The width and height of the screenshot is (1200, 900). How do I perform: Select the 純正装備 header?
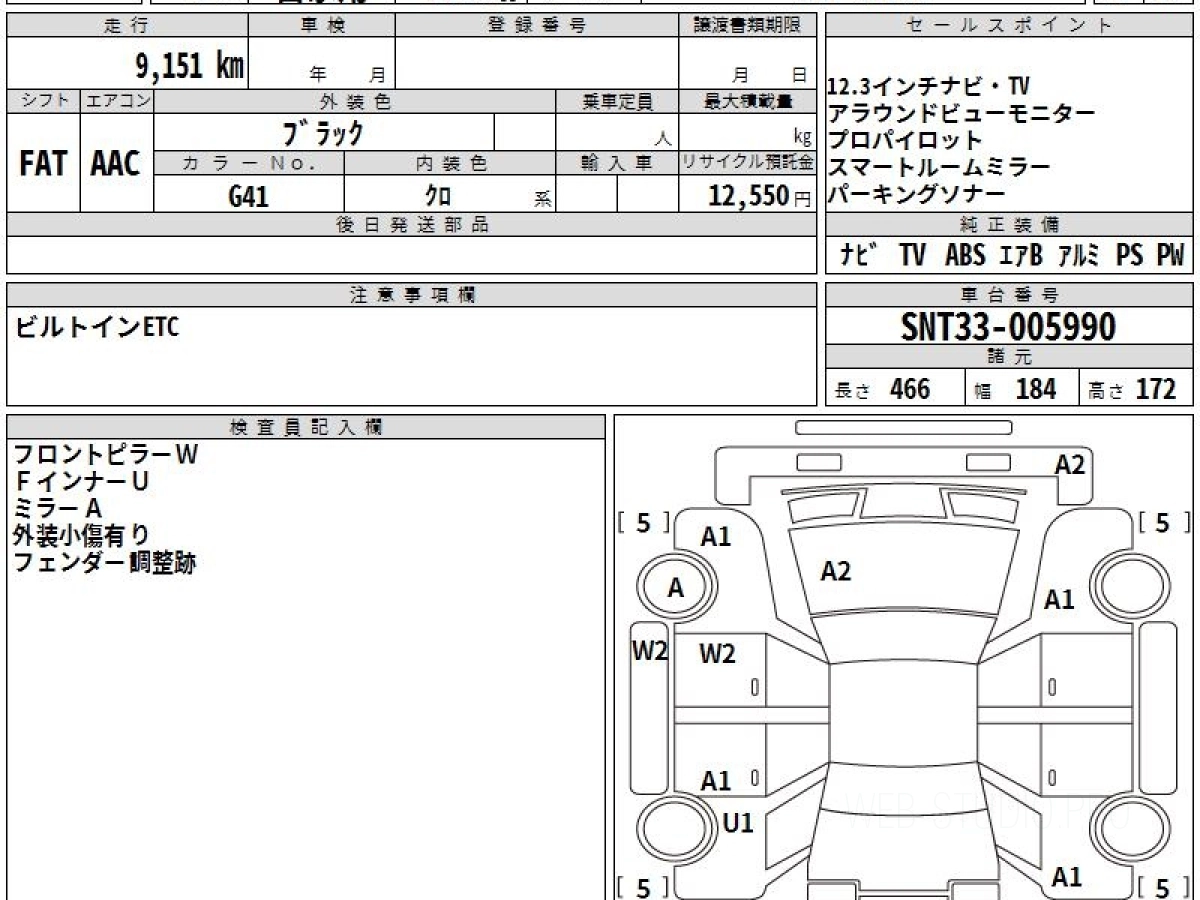1009,225
